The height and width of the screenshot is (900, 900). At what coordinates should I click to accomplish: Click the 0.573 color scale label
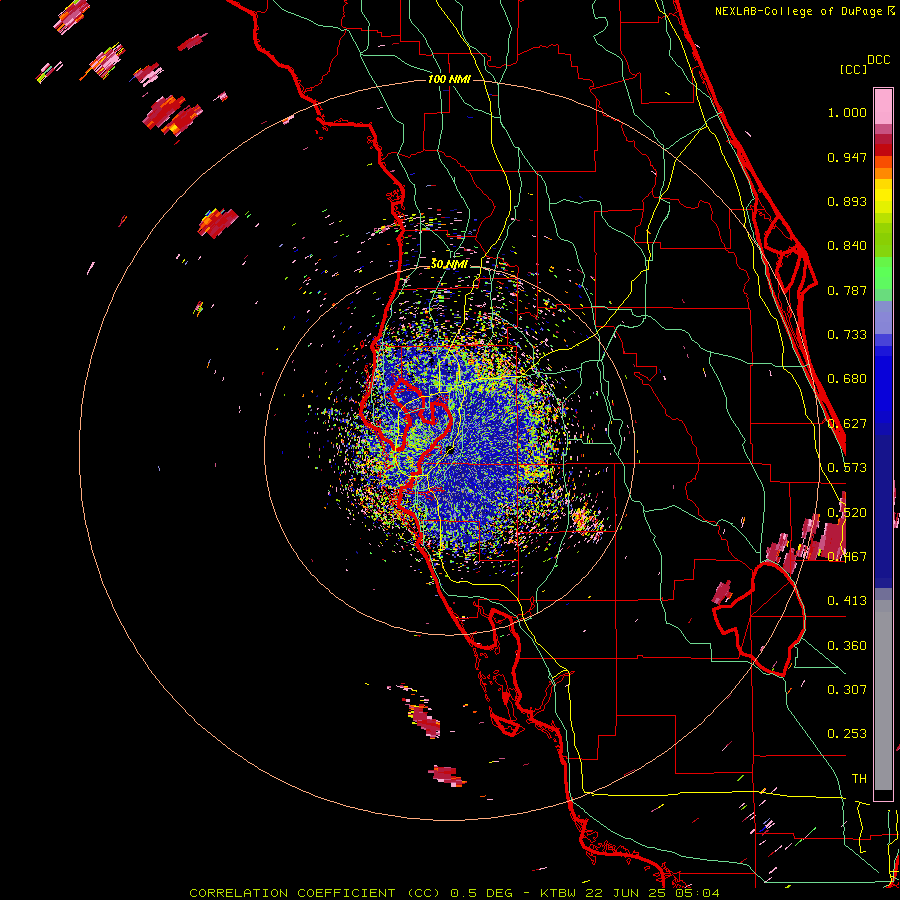click(x=847, y=468)
